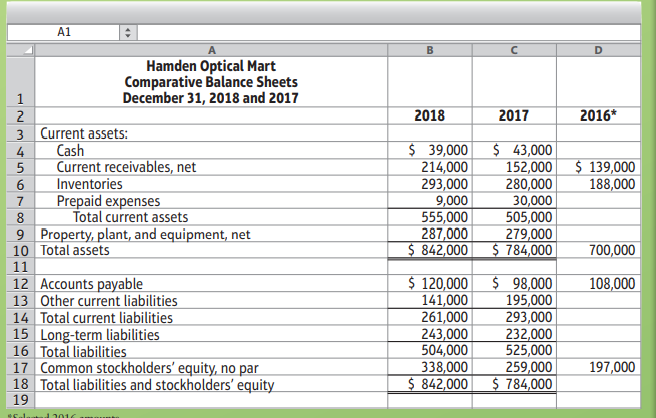Click Cash 2018 value $ 39,000
Image resolution: width=656 pixels, height=418 pixels.
(430, 150)
